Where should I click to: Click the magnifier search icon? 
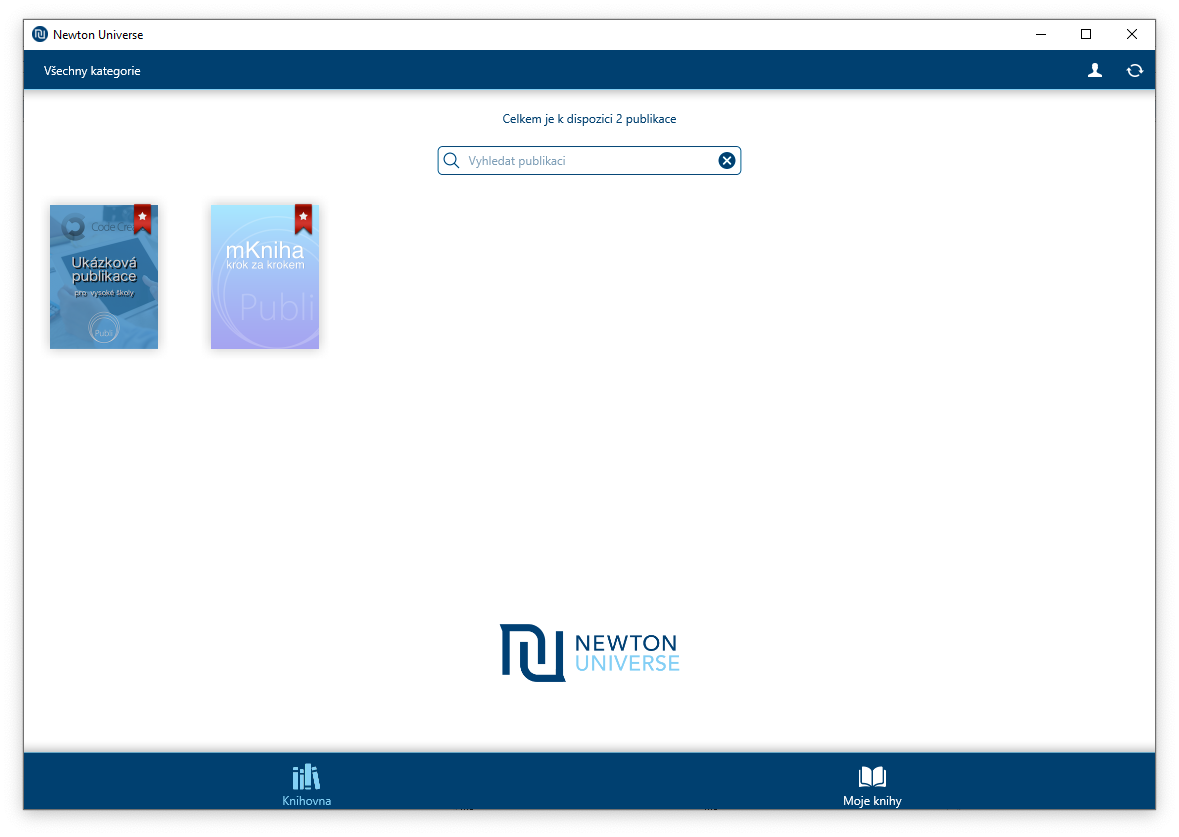[x=451, y=160]
